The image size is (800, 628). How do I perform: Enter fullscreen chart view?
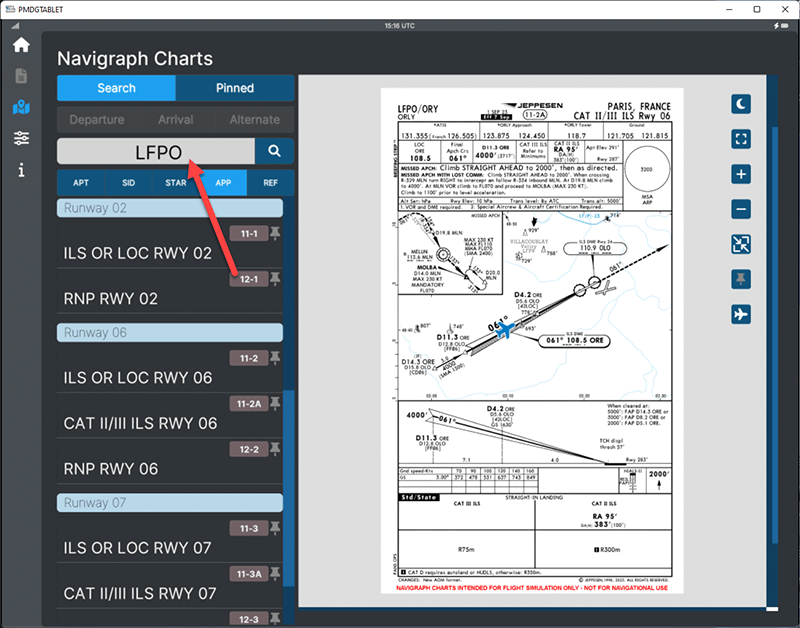(741, 138)
